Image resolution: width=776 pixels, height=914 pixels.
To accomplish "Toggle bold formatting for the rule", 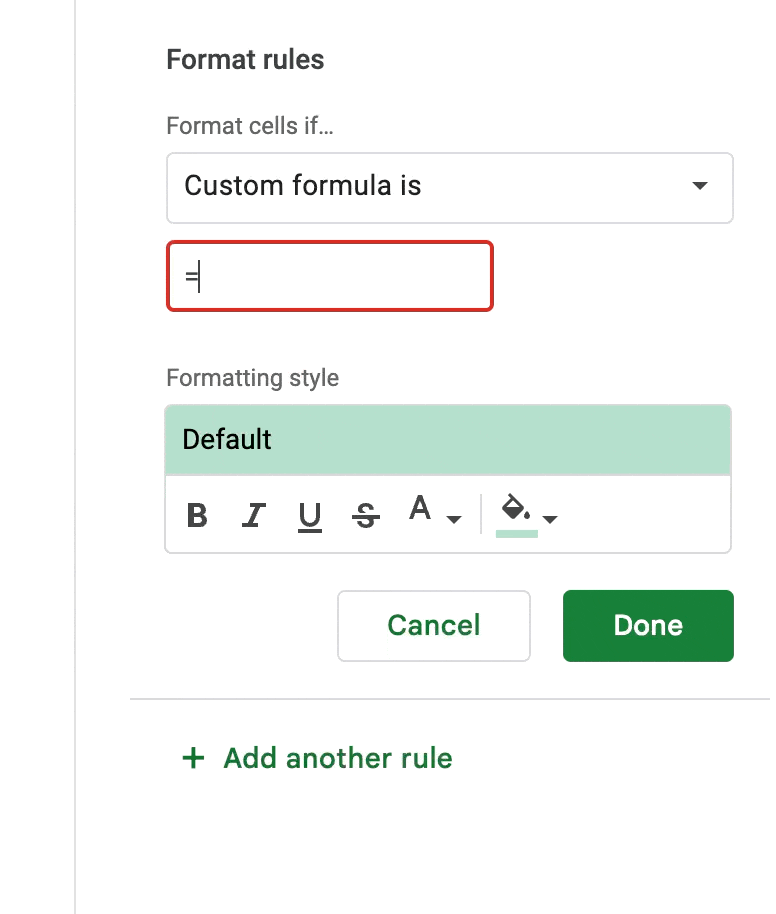I will [x=198, y=516].
